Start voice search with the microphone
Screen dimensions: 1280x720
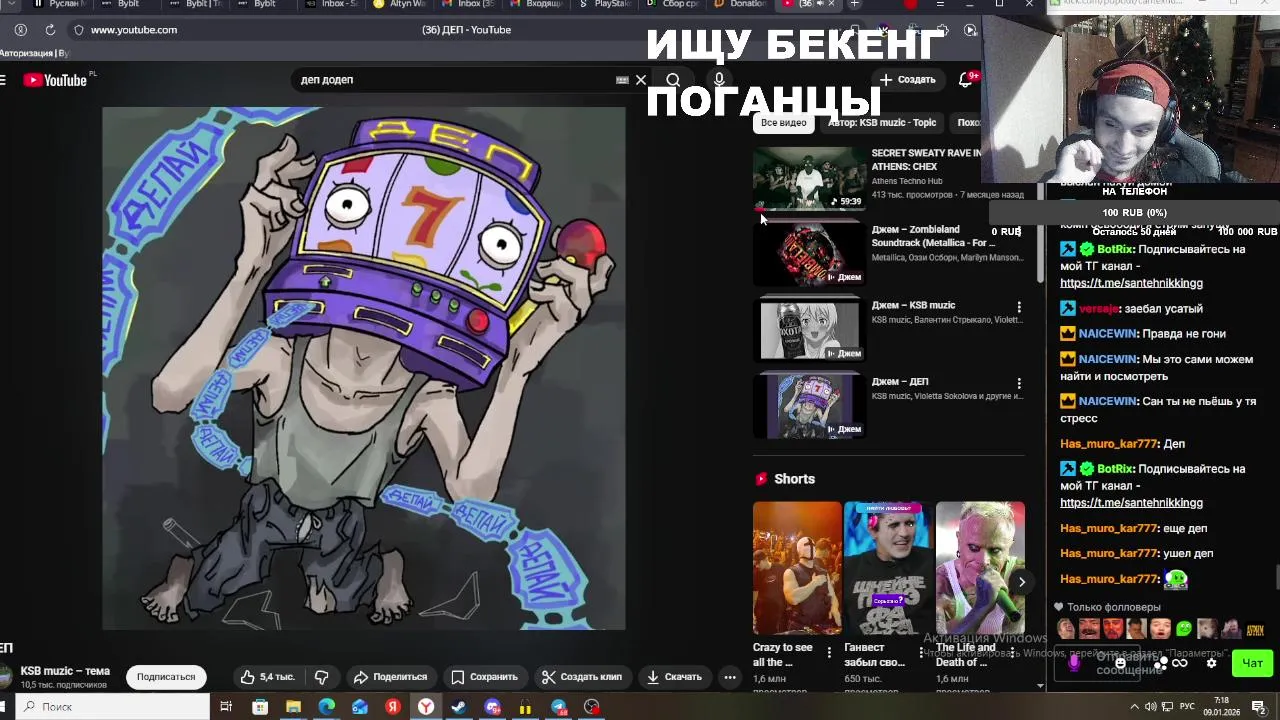pos(719,80)
